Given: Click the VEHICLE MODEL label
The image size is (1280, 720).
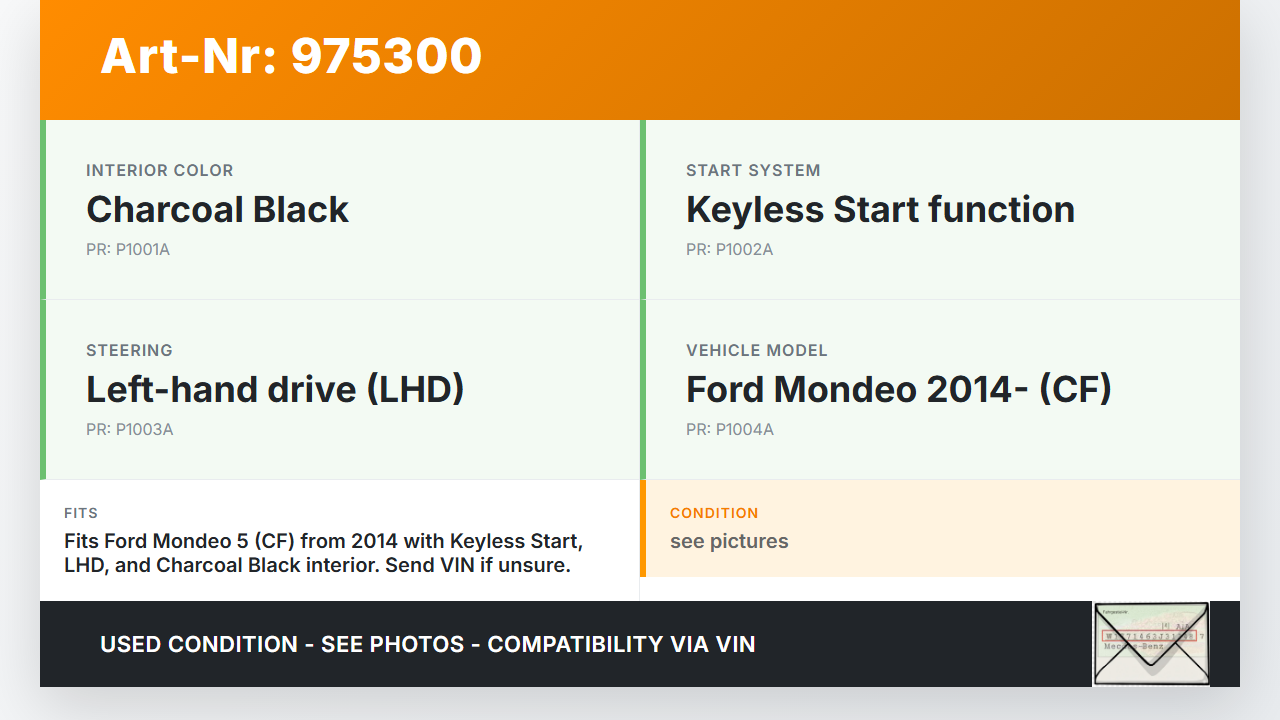Looking at the screenshot, I should click(x=756, y=351).
